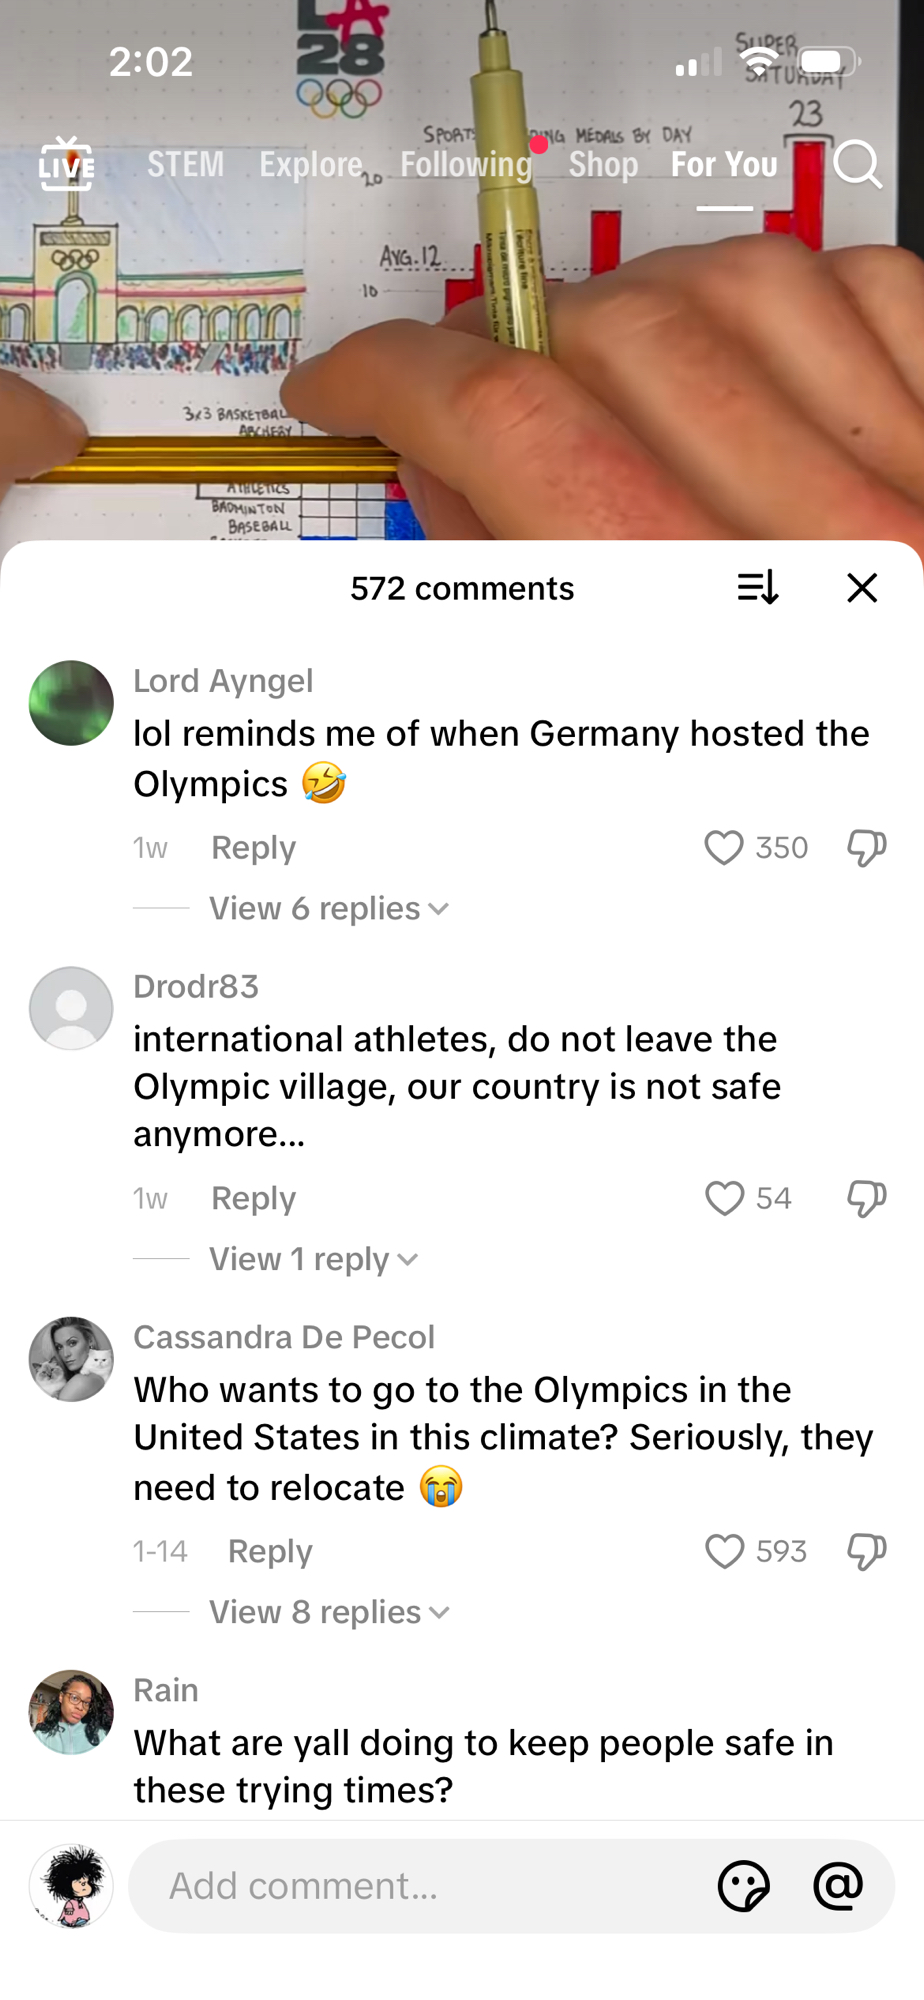The height and width of the screenshot is (2000, 924).
Task: Reply to Cassandra De Pecol's comment
Action: pyautogui.click(x=270, y=1551)
